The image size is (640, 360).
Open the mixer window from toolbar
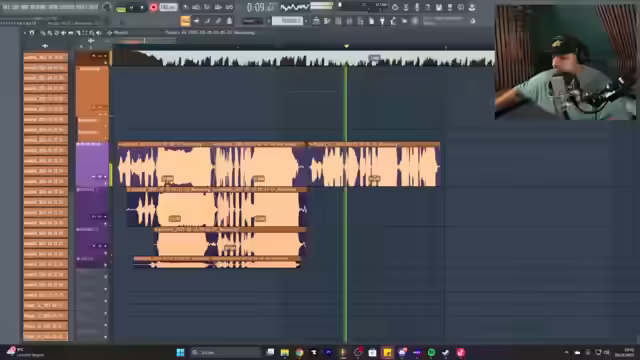349,21
